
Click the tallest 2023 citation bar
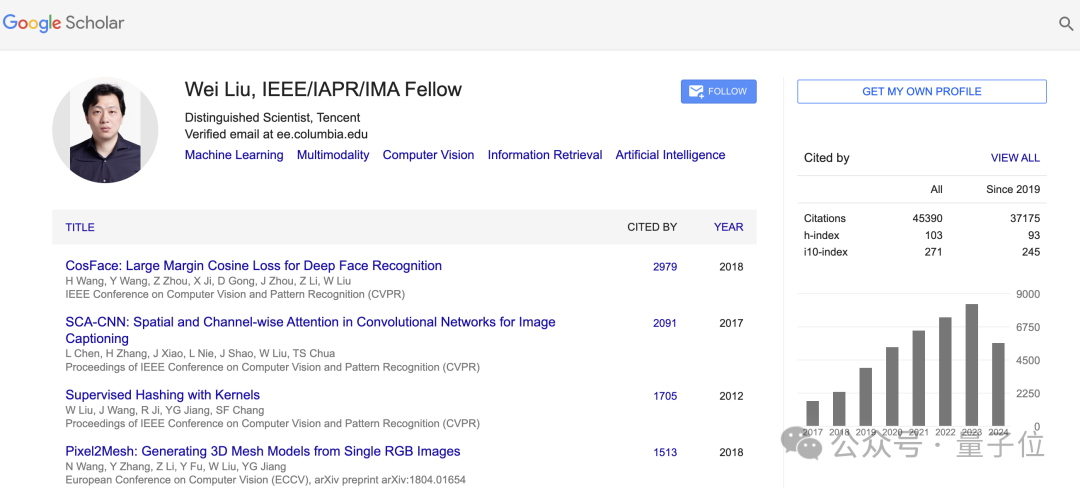971,365
